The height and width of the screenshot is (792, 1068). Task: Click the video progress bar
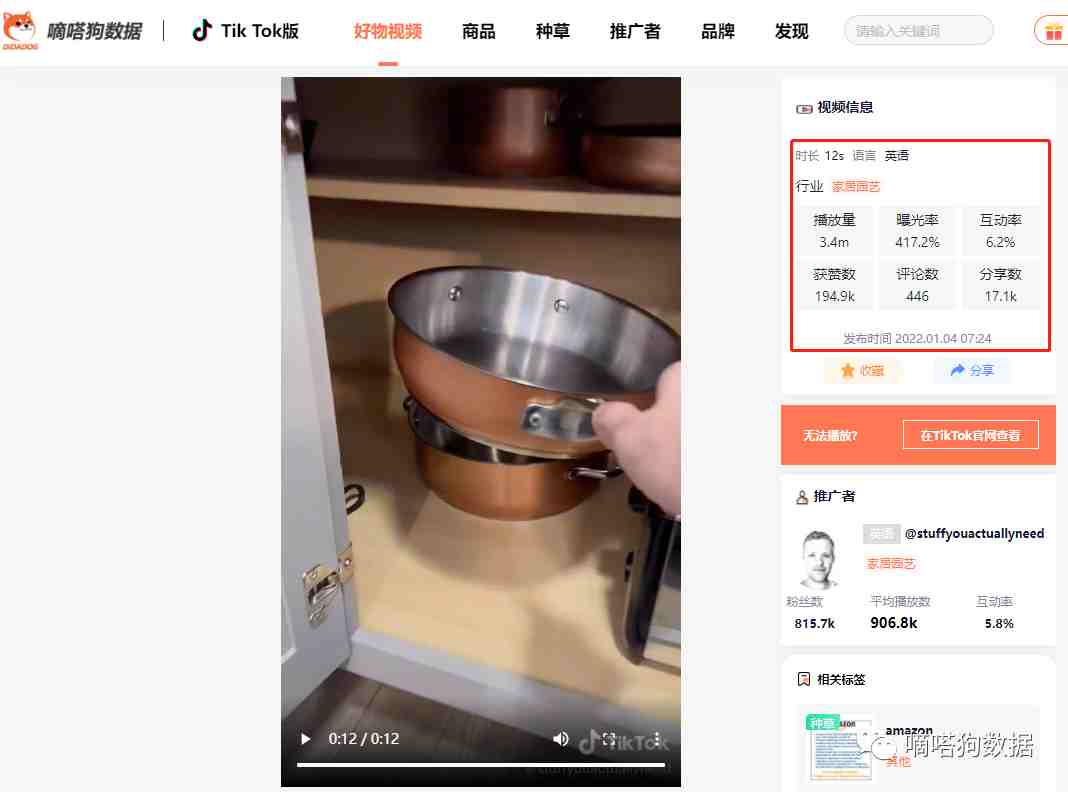pyautogui.click(x=481, y=765)
